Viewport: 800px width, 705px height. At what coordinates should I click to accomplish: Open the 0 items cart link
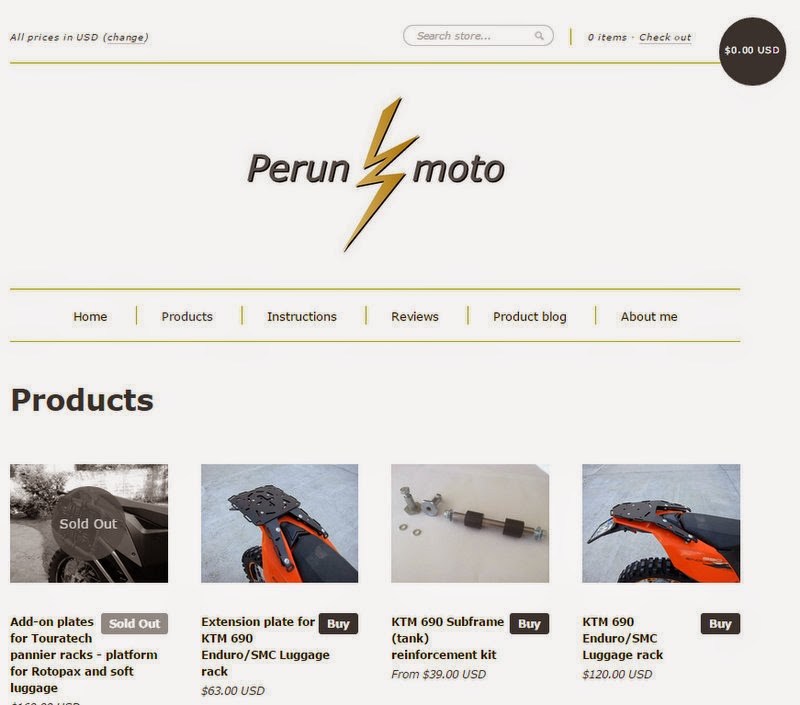click(607, 37)
